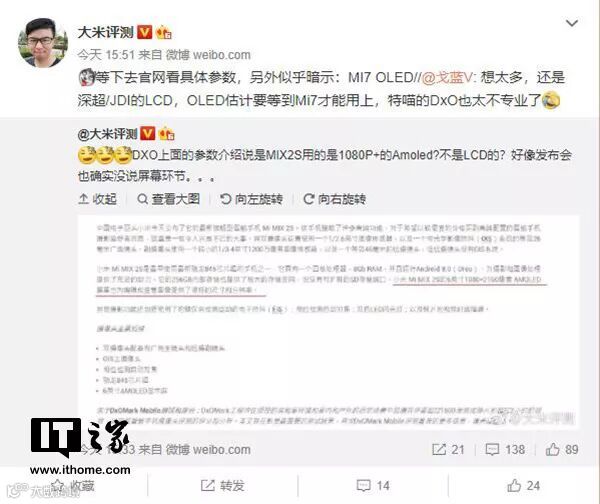Click the expanded DxO article screenshot
Image resolution: width=600 pixels, height=504 pixels.
tap(328, 322)
